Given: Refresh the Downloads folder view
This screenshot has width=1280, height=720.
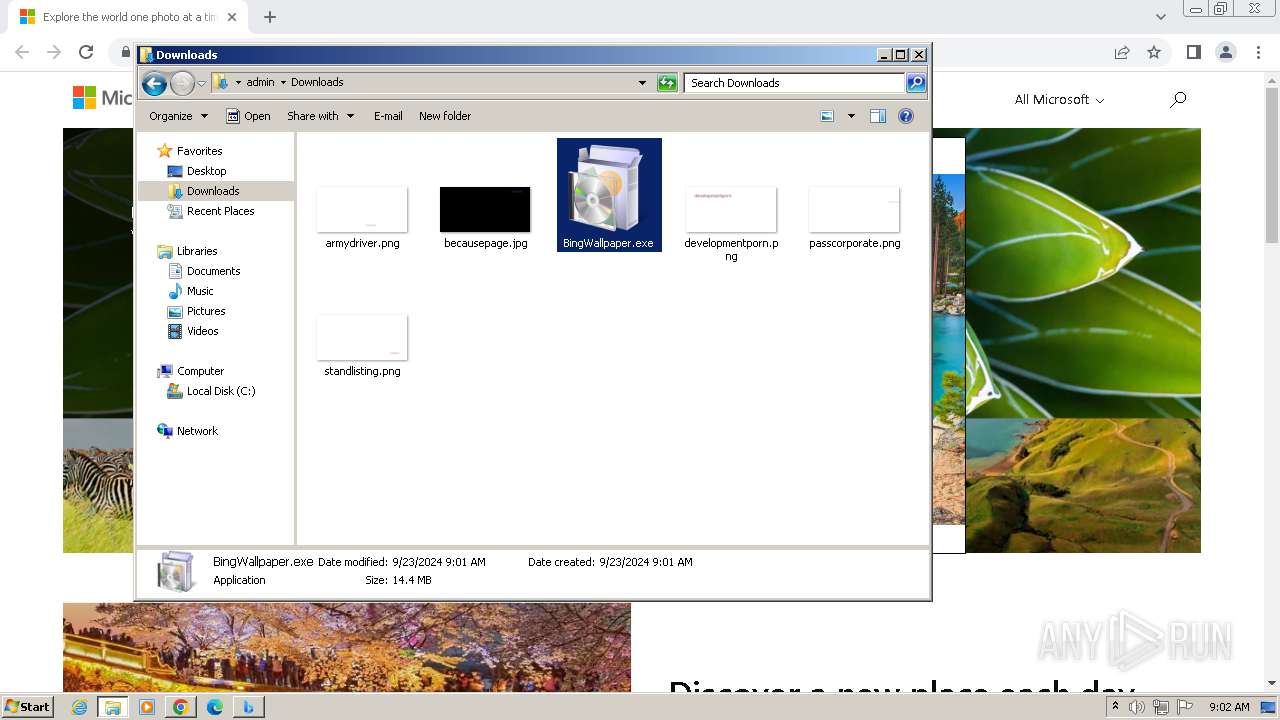Looking at the screenshot, I should click(x=667, y=83).
